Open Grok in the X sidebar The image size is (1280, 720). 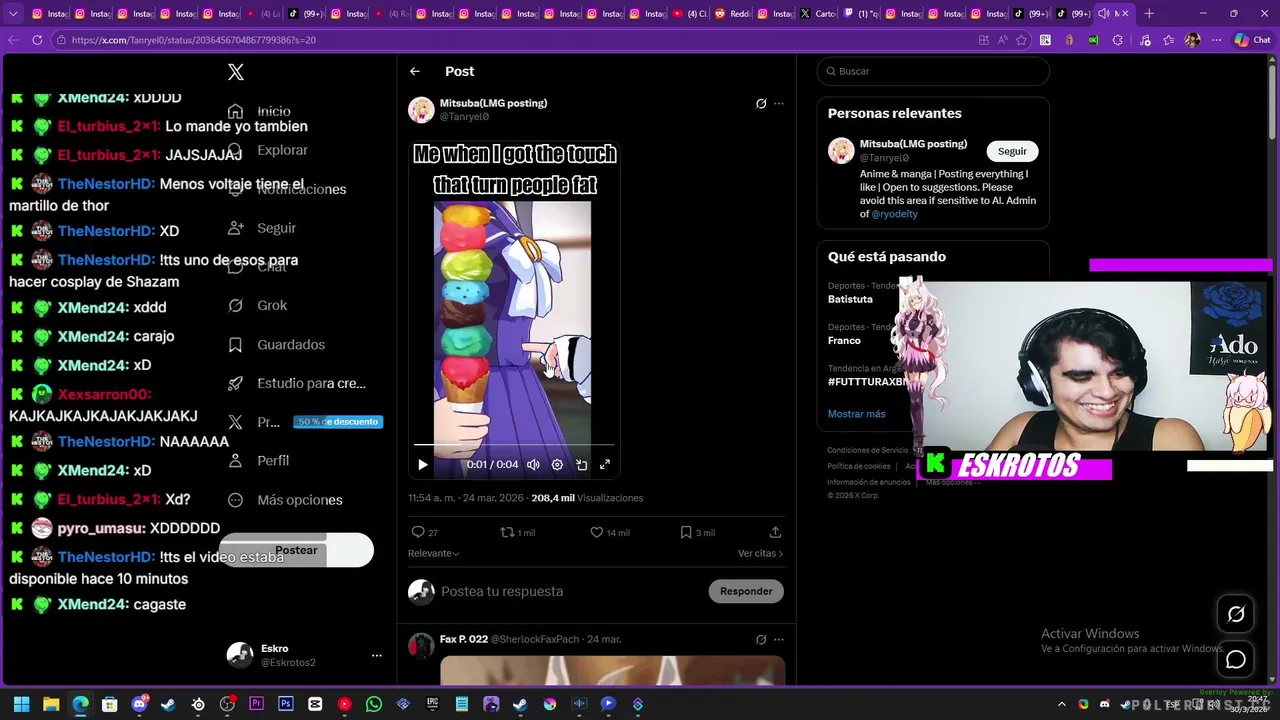(260, 305)
